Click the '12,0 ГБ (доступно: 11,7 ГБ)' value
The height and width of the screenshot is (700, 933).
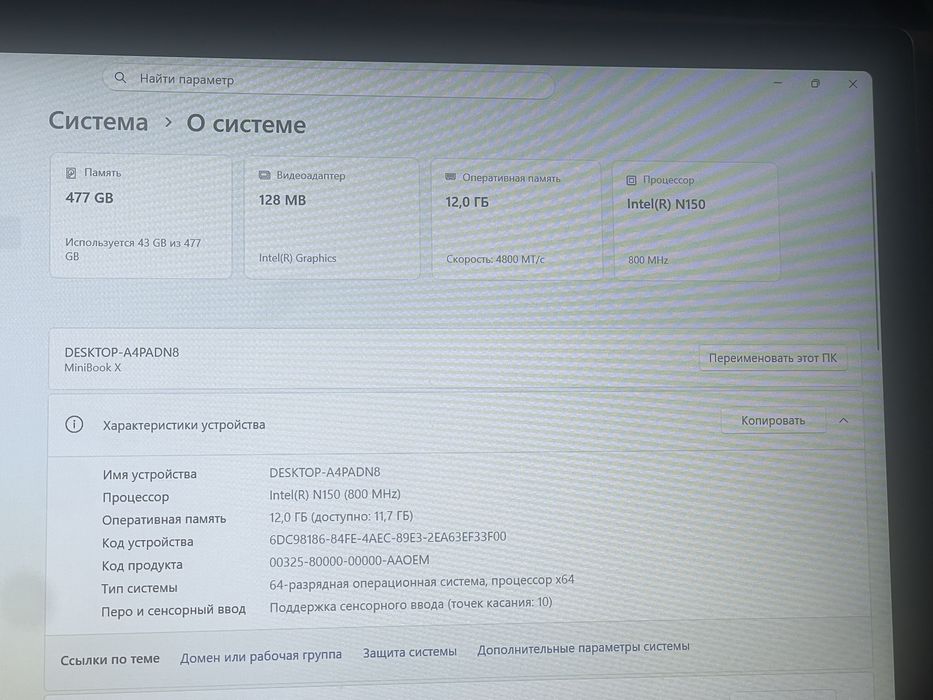[x=341, y=516]
